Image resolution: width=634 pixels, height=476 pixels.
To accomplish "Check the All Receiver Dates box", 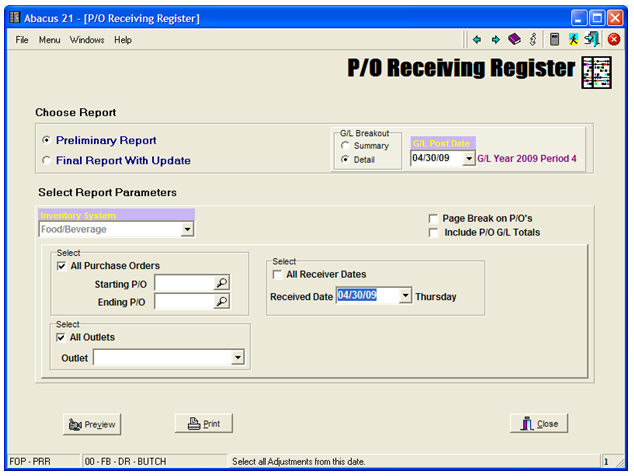I will point(277,274).
